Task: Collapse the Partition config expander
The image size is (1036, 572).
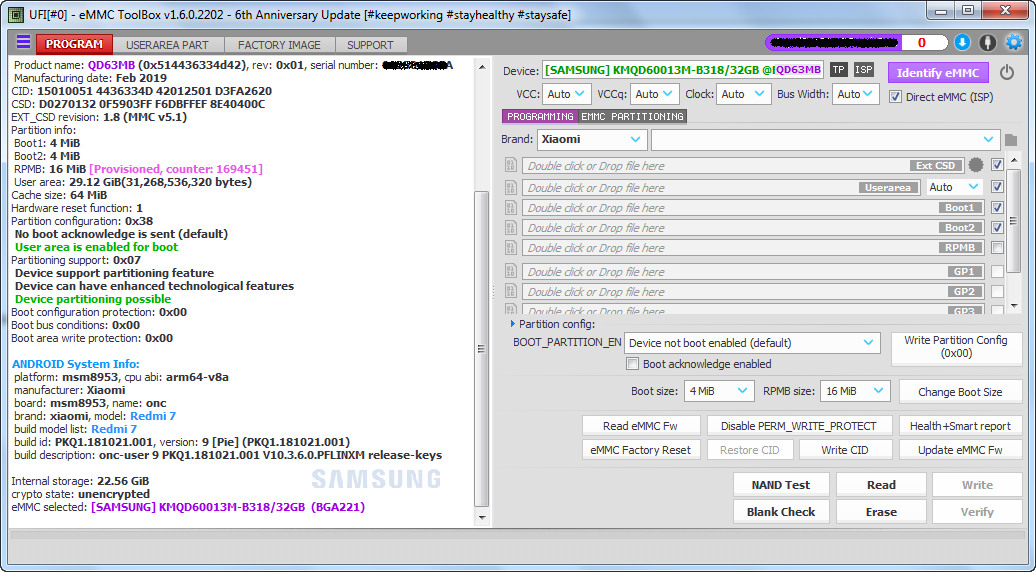Action: 513,324
